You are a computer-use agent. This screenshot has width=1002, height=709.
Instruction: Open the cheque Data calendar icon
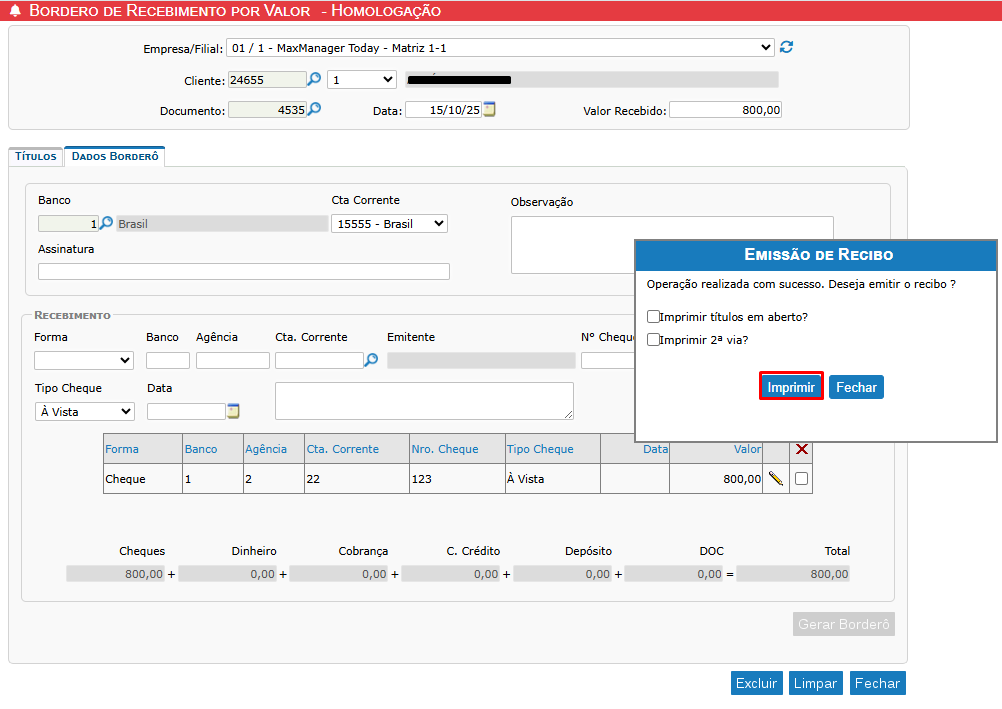[233, 411]
